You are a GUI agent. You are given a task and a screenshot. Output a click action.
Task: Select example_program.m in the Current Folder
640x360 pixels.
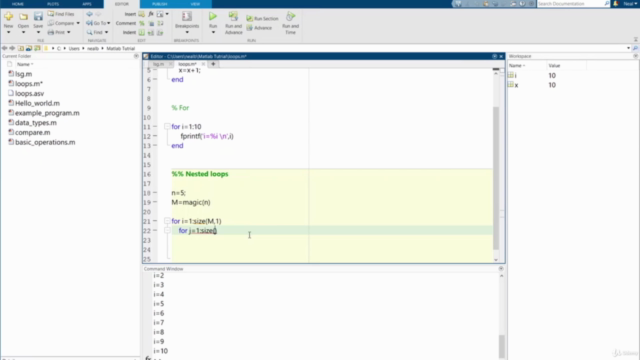coord(47,113)
